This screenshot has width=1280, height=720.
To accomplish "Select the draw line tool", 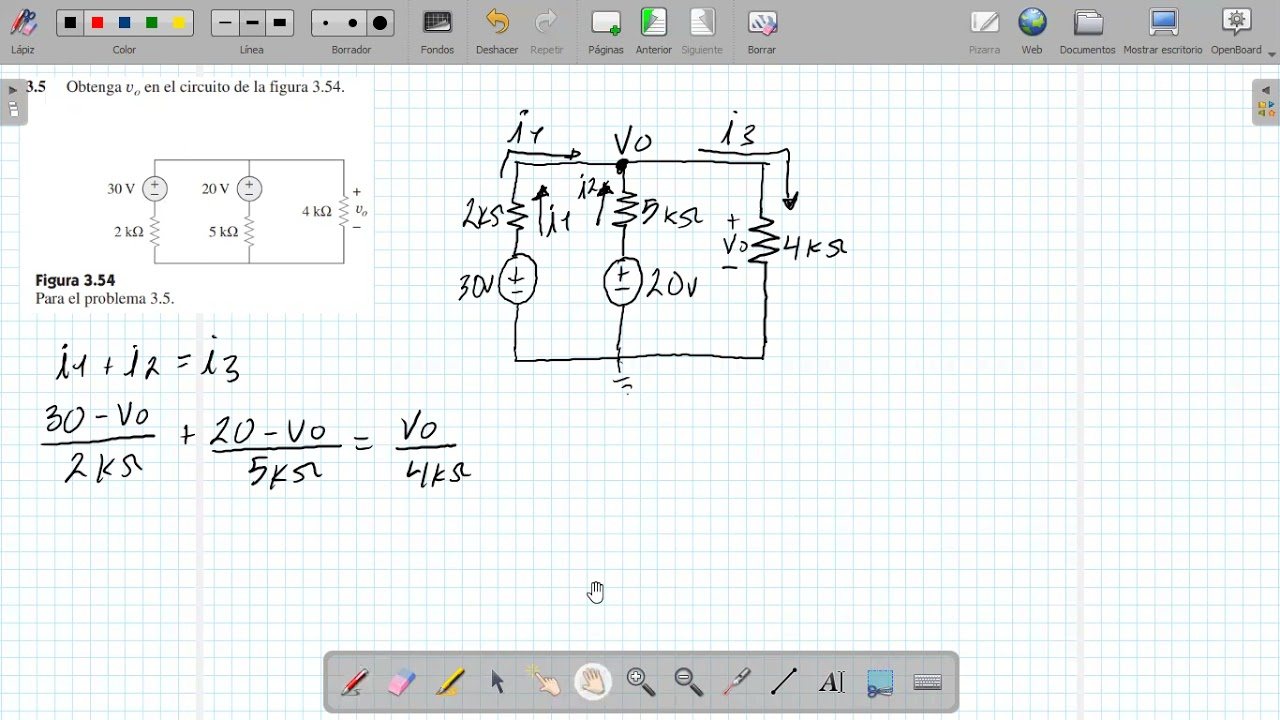I will click(784, 682).
